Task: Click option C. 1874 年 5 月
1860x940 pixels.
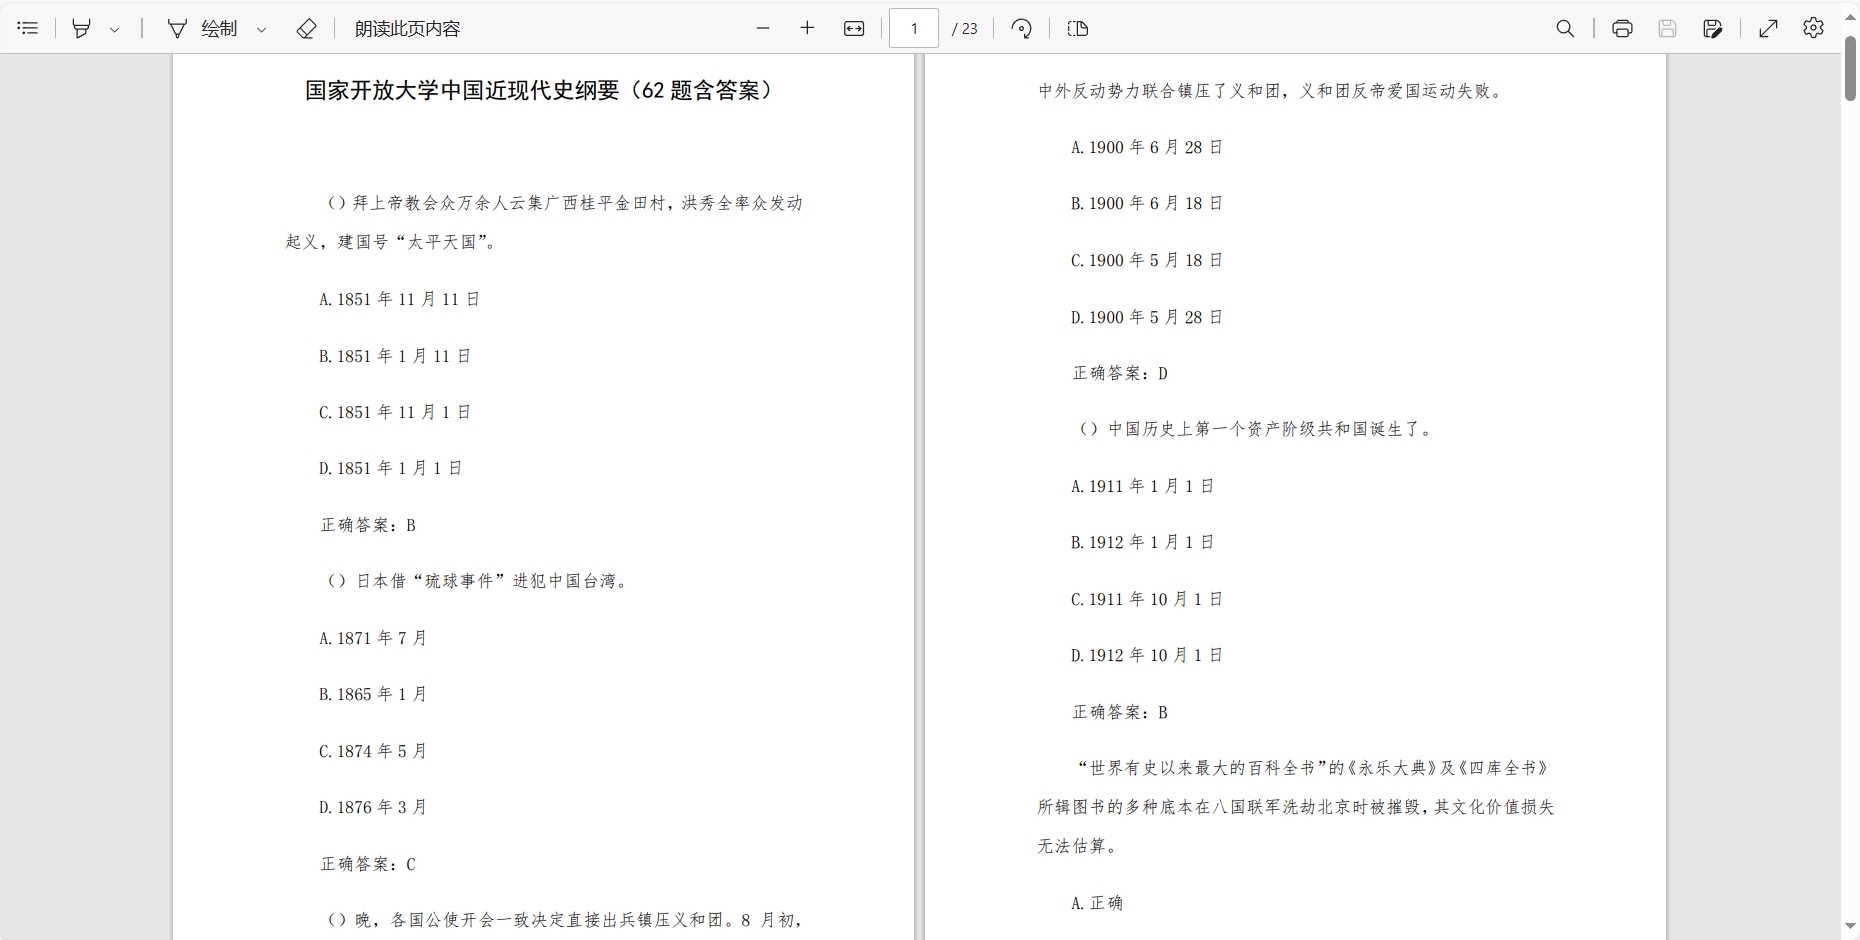Action: (373, 751)
